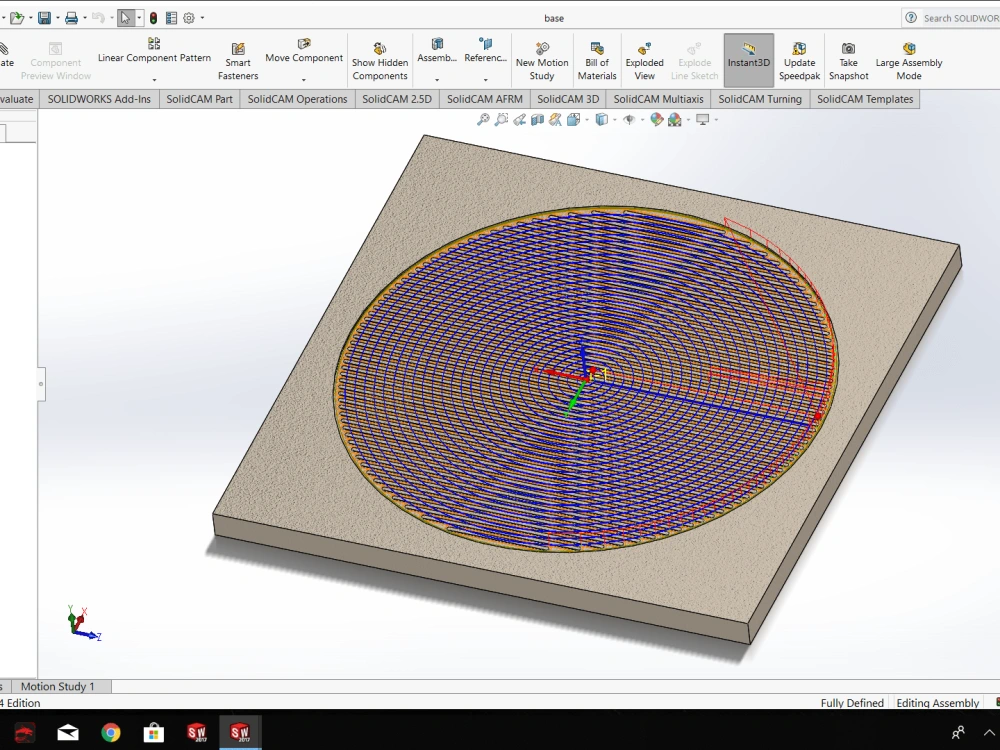Click Zoom to Area magnifier icon
1000x750 pixels.
coord(501,119)
